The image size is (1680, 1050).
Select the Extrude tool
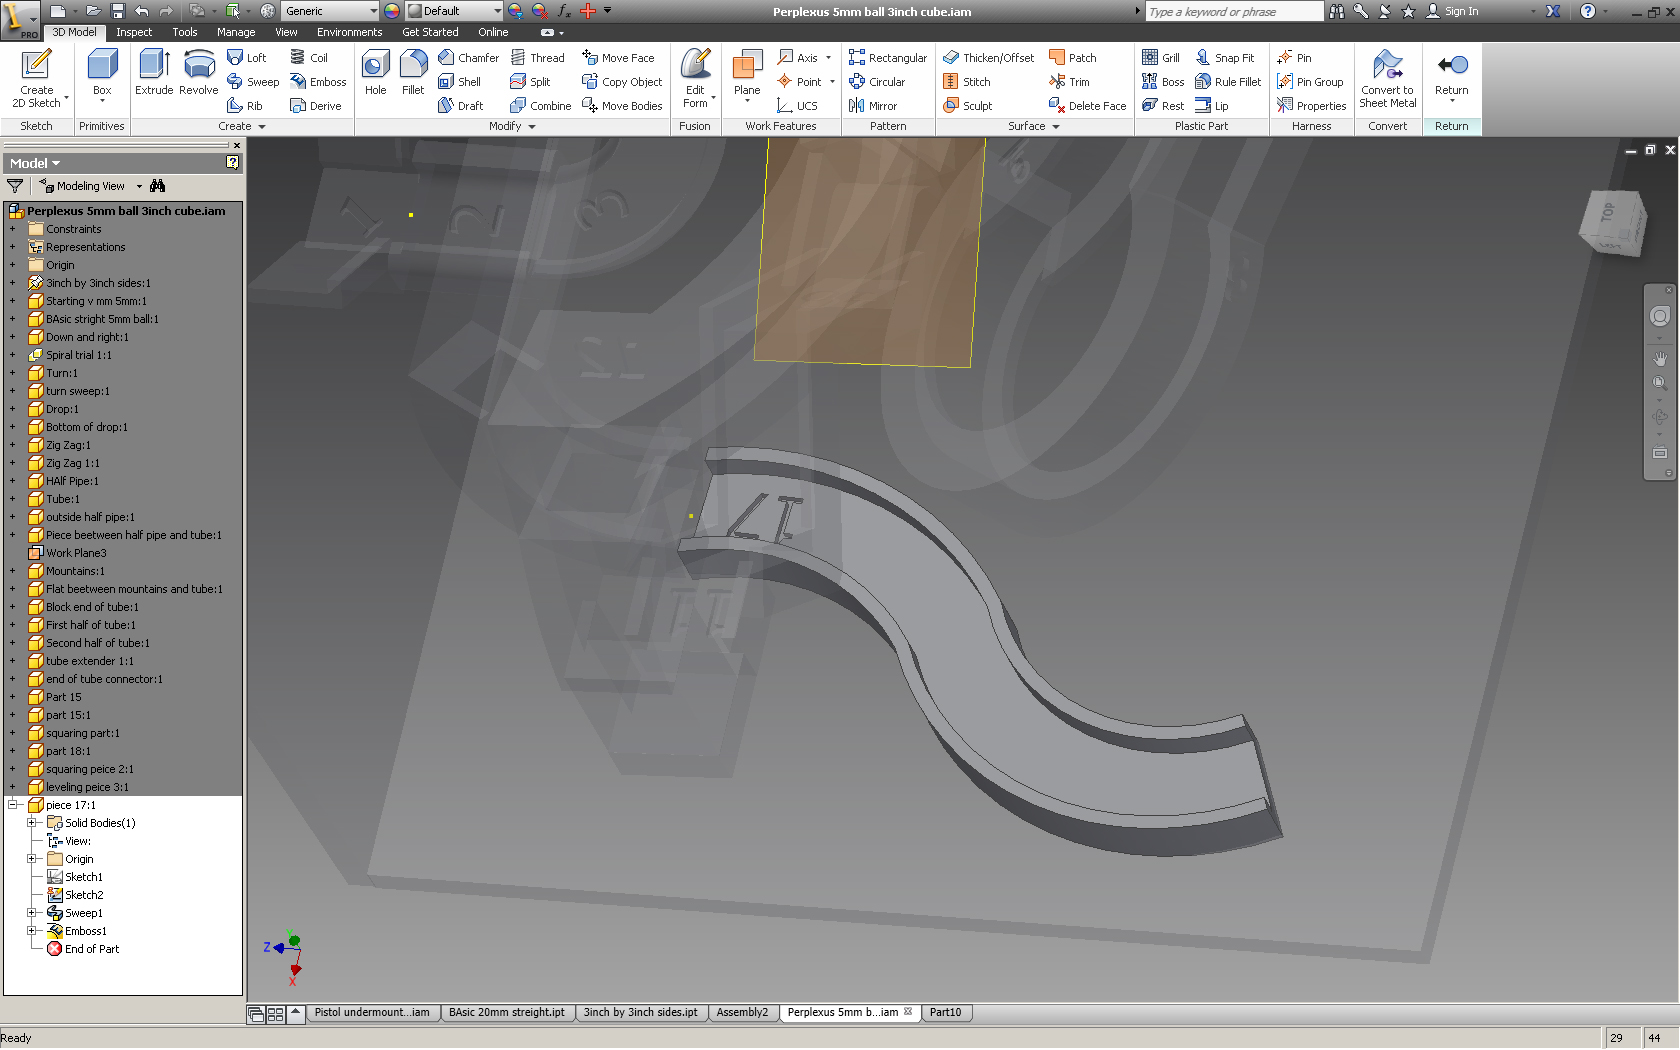point(154,72)
